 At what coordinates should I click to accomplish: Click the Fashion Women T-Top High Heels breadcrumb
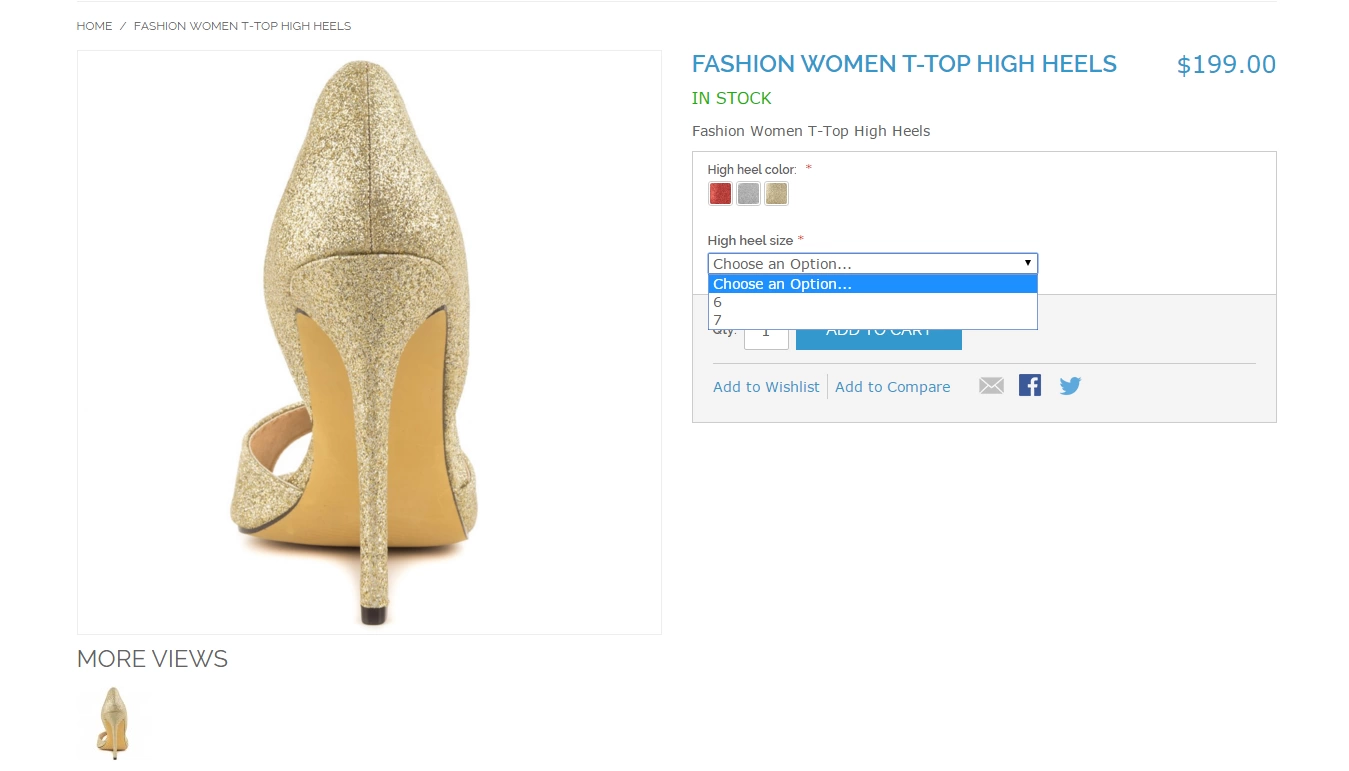242,26
